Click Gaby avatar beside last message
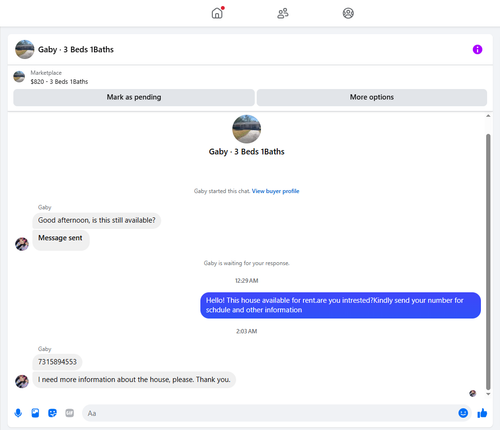 point(22,381)
